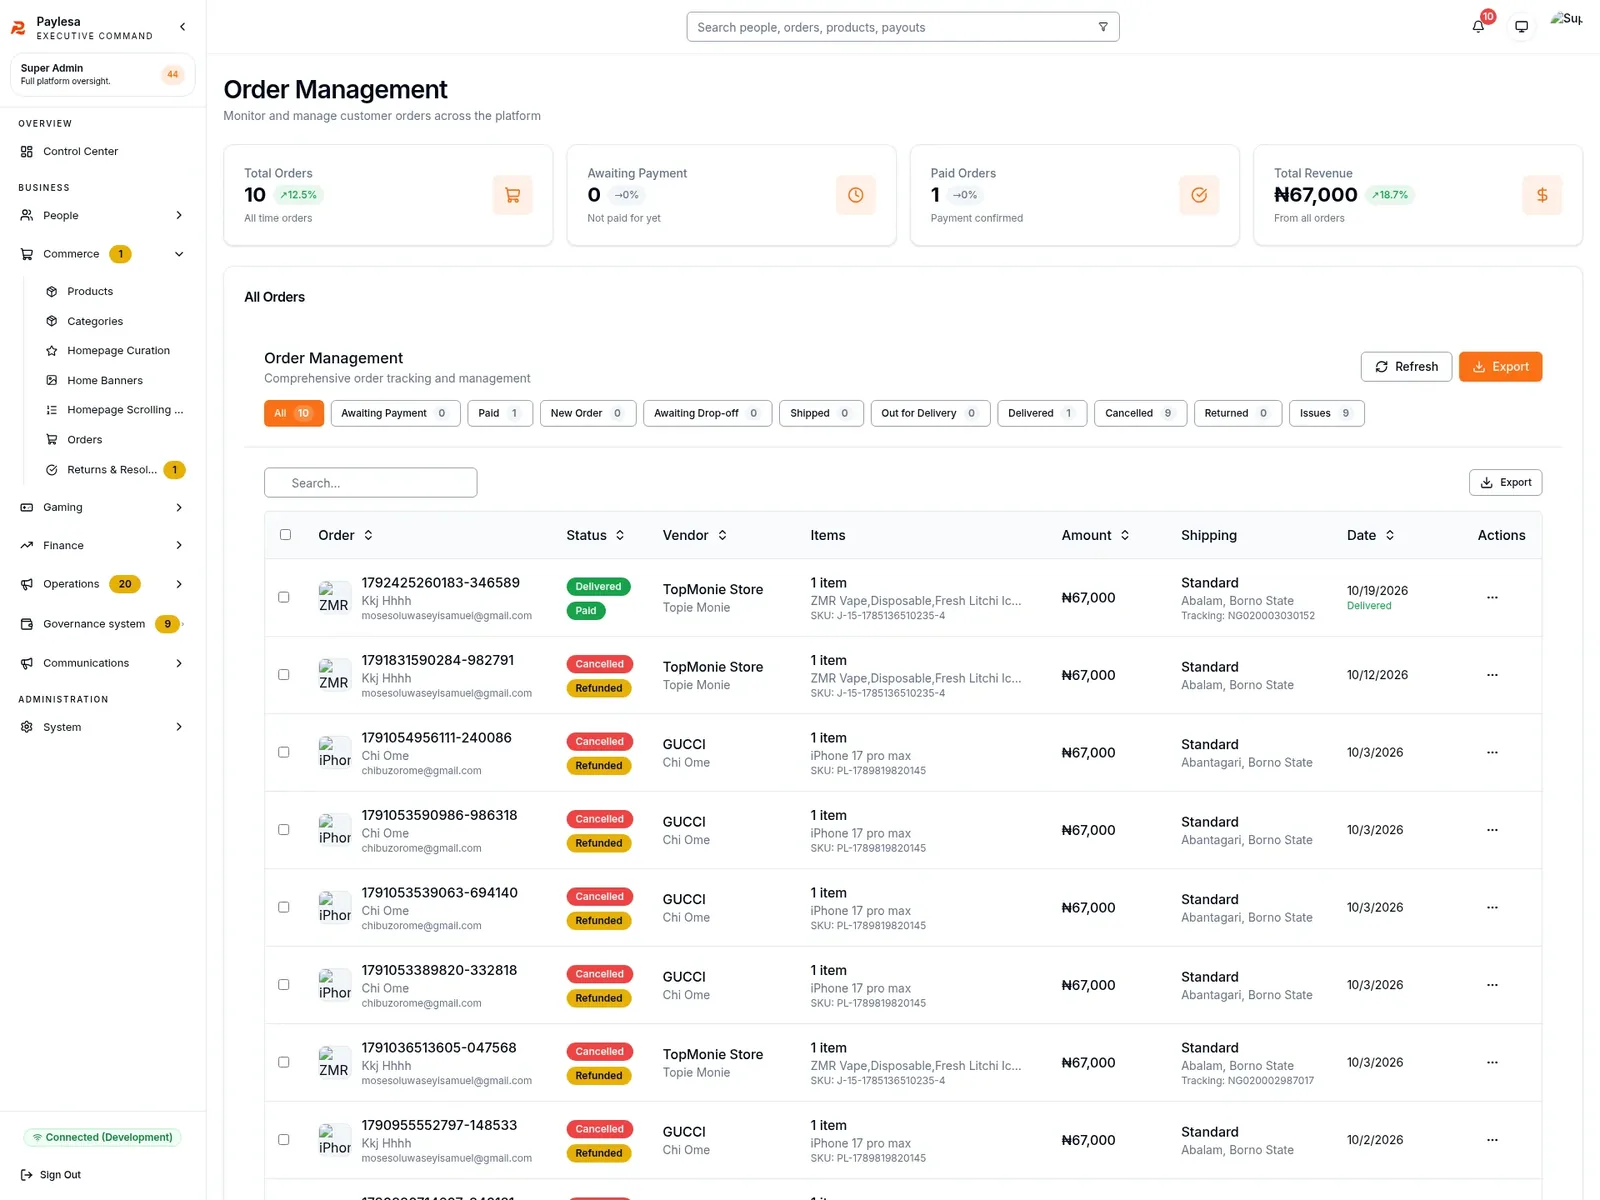Open the Super Admin profile avatar
The image size is (1600, 1200).
1566,19
